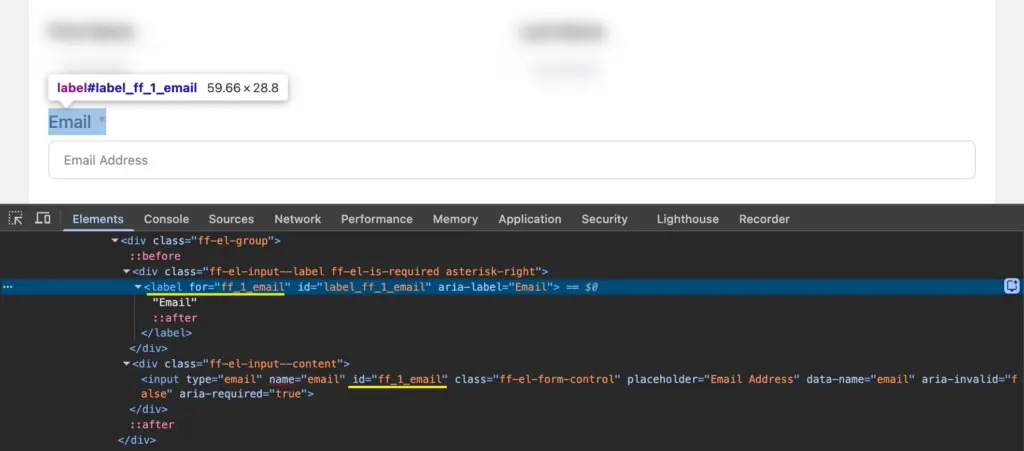
Task: Click into the Email Address input field
Action: tap(511, 160)
